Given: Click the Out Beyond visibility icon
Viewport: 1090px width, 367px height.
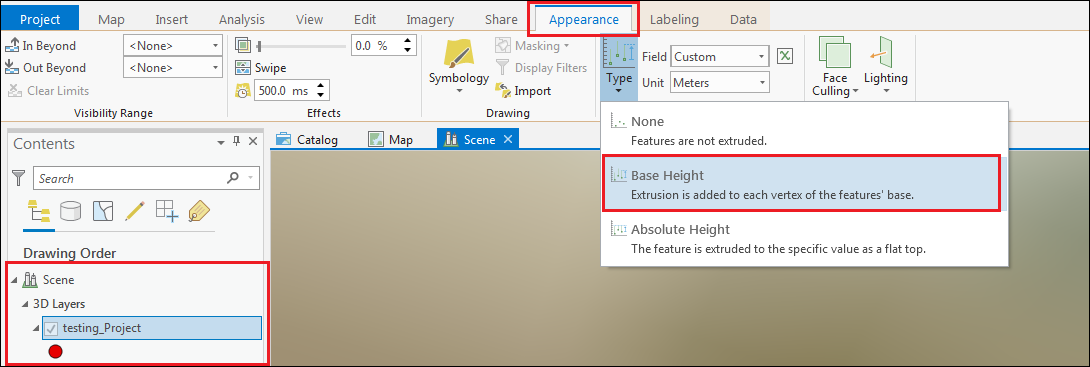Looking at the screenshot, I should [13, 67].
